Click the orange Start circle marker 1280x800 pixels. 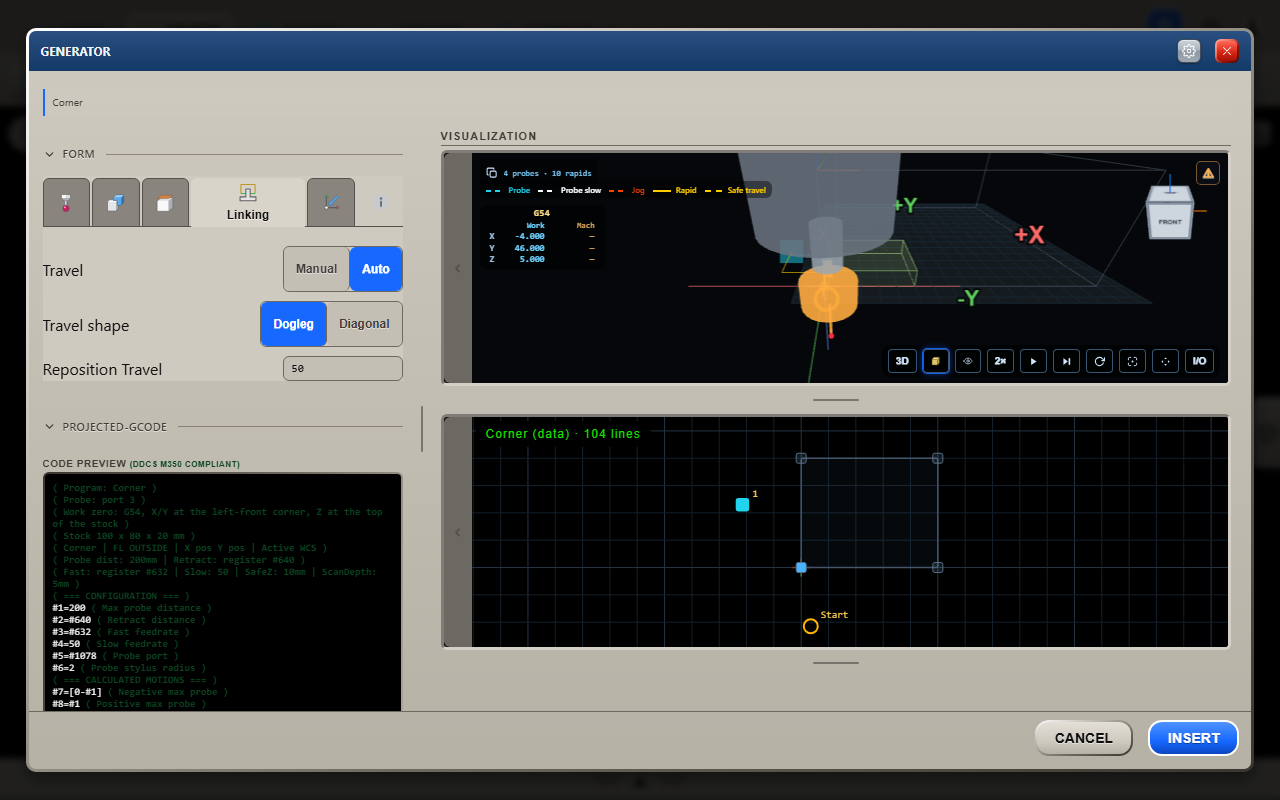coord(810,626)
